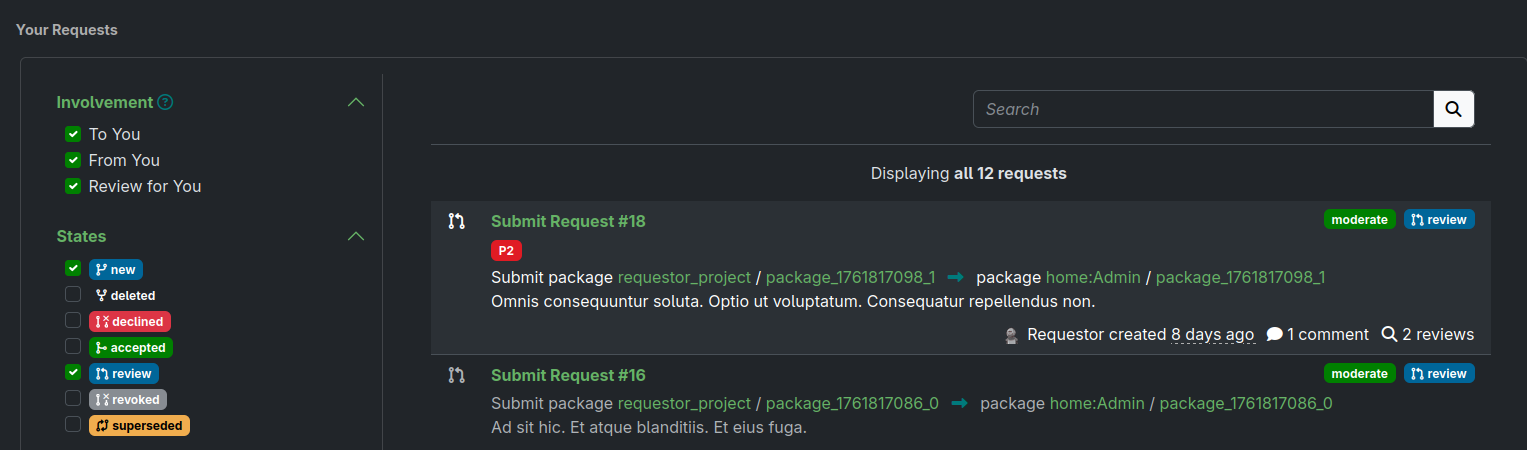Check the accepted state filter
This screenshot has height=450, width=1527.
click(73, 347)
